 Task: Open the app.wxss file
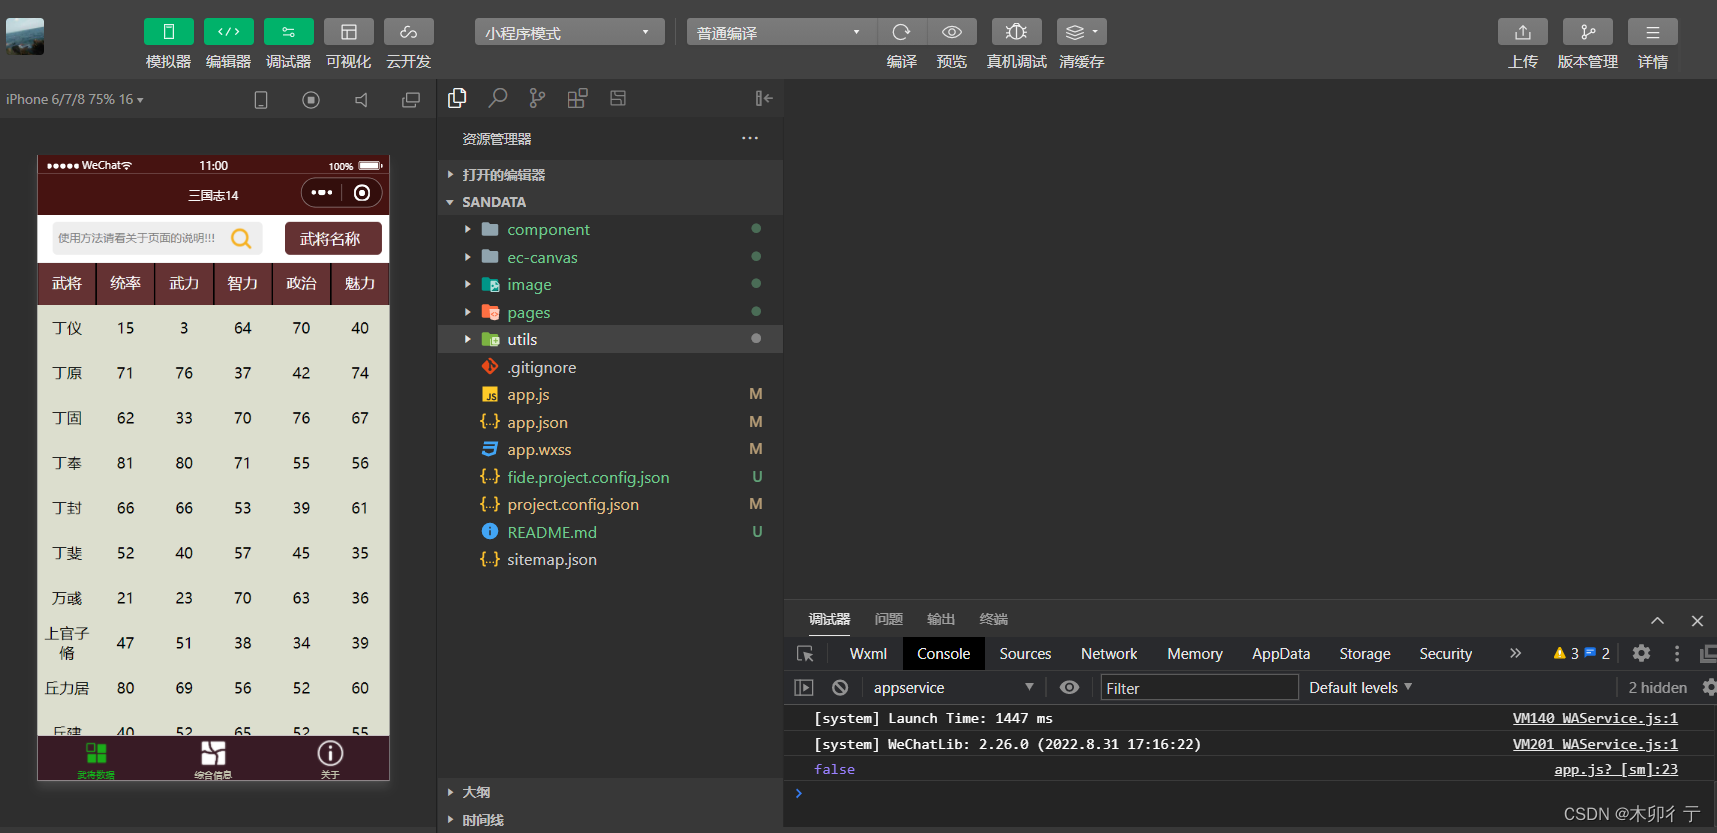click(610, 449)
